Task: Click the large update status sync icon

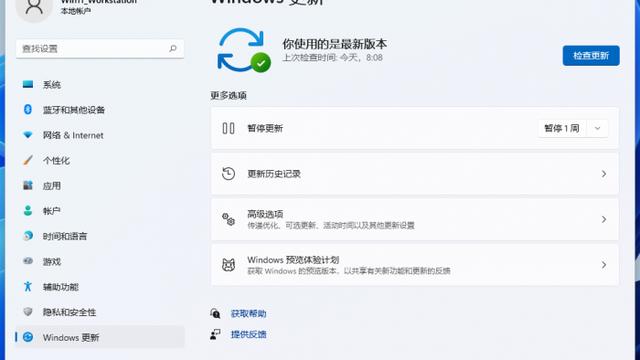Action: click(244, 50)
